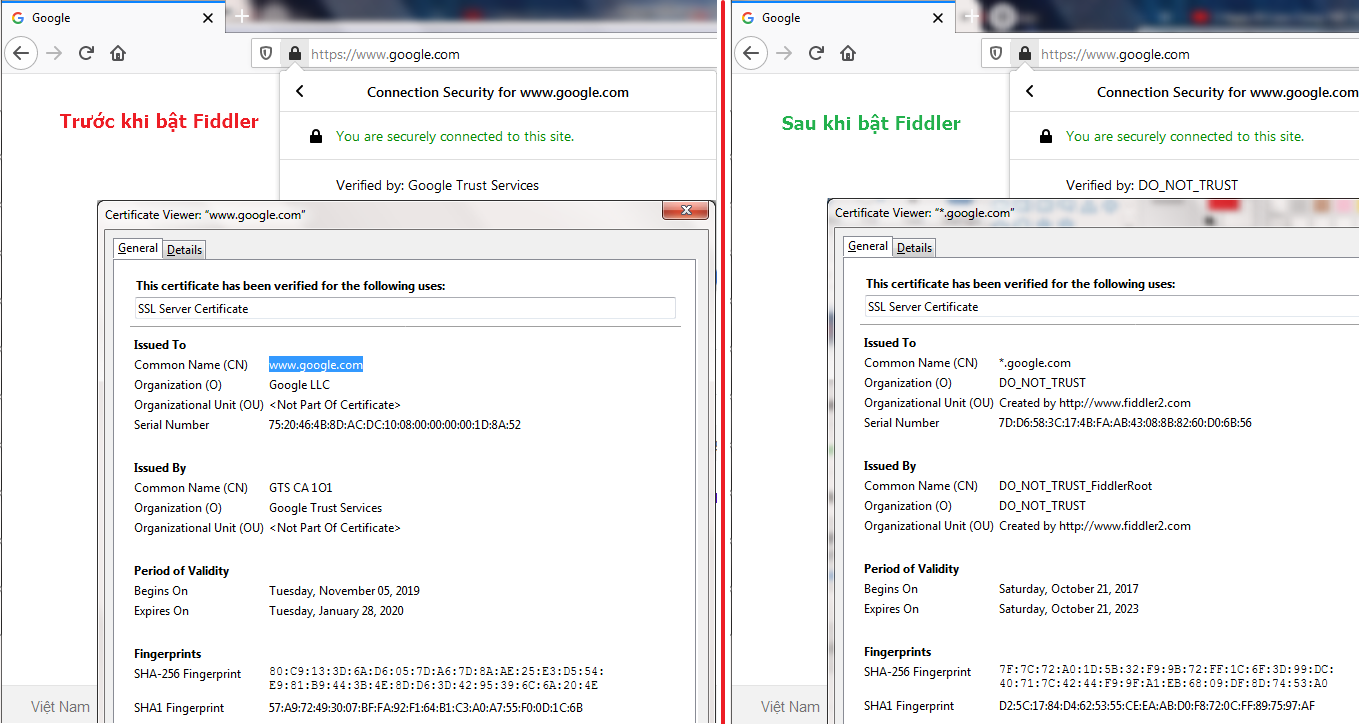
Task: Click Forward button in left browser window
Action: coord(55,53)
